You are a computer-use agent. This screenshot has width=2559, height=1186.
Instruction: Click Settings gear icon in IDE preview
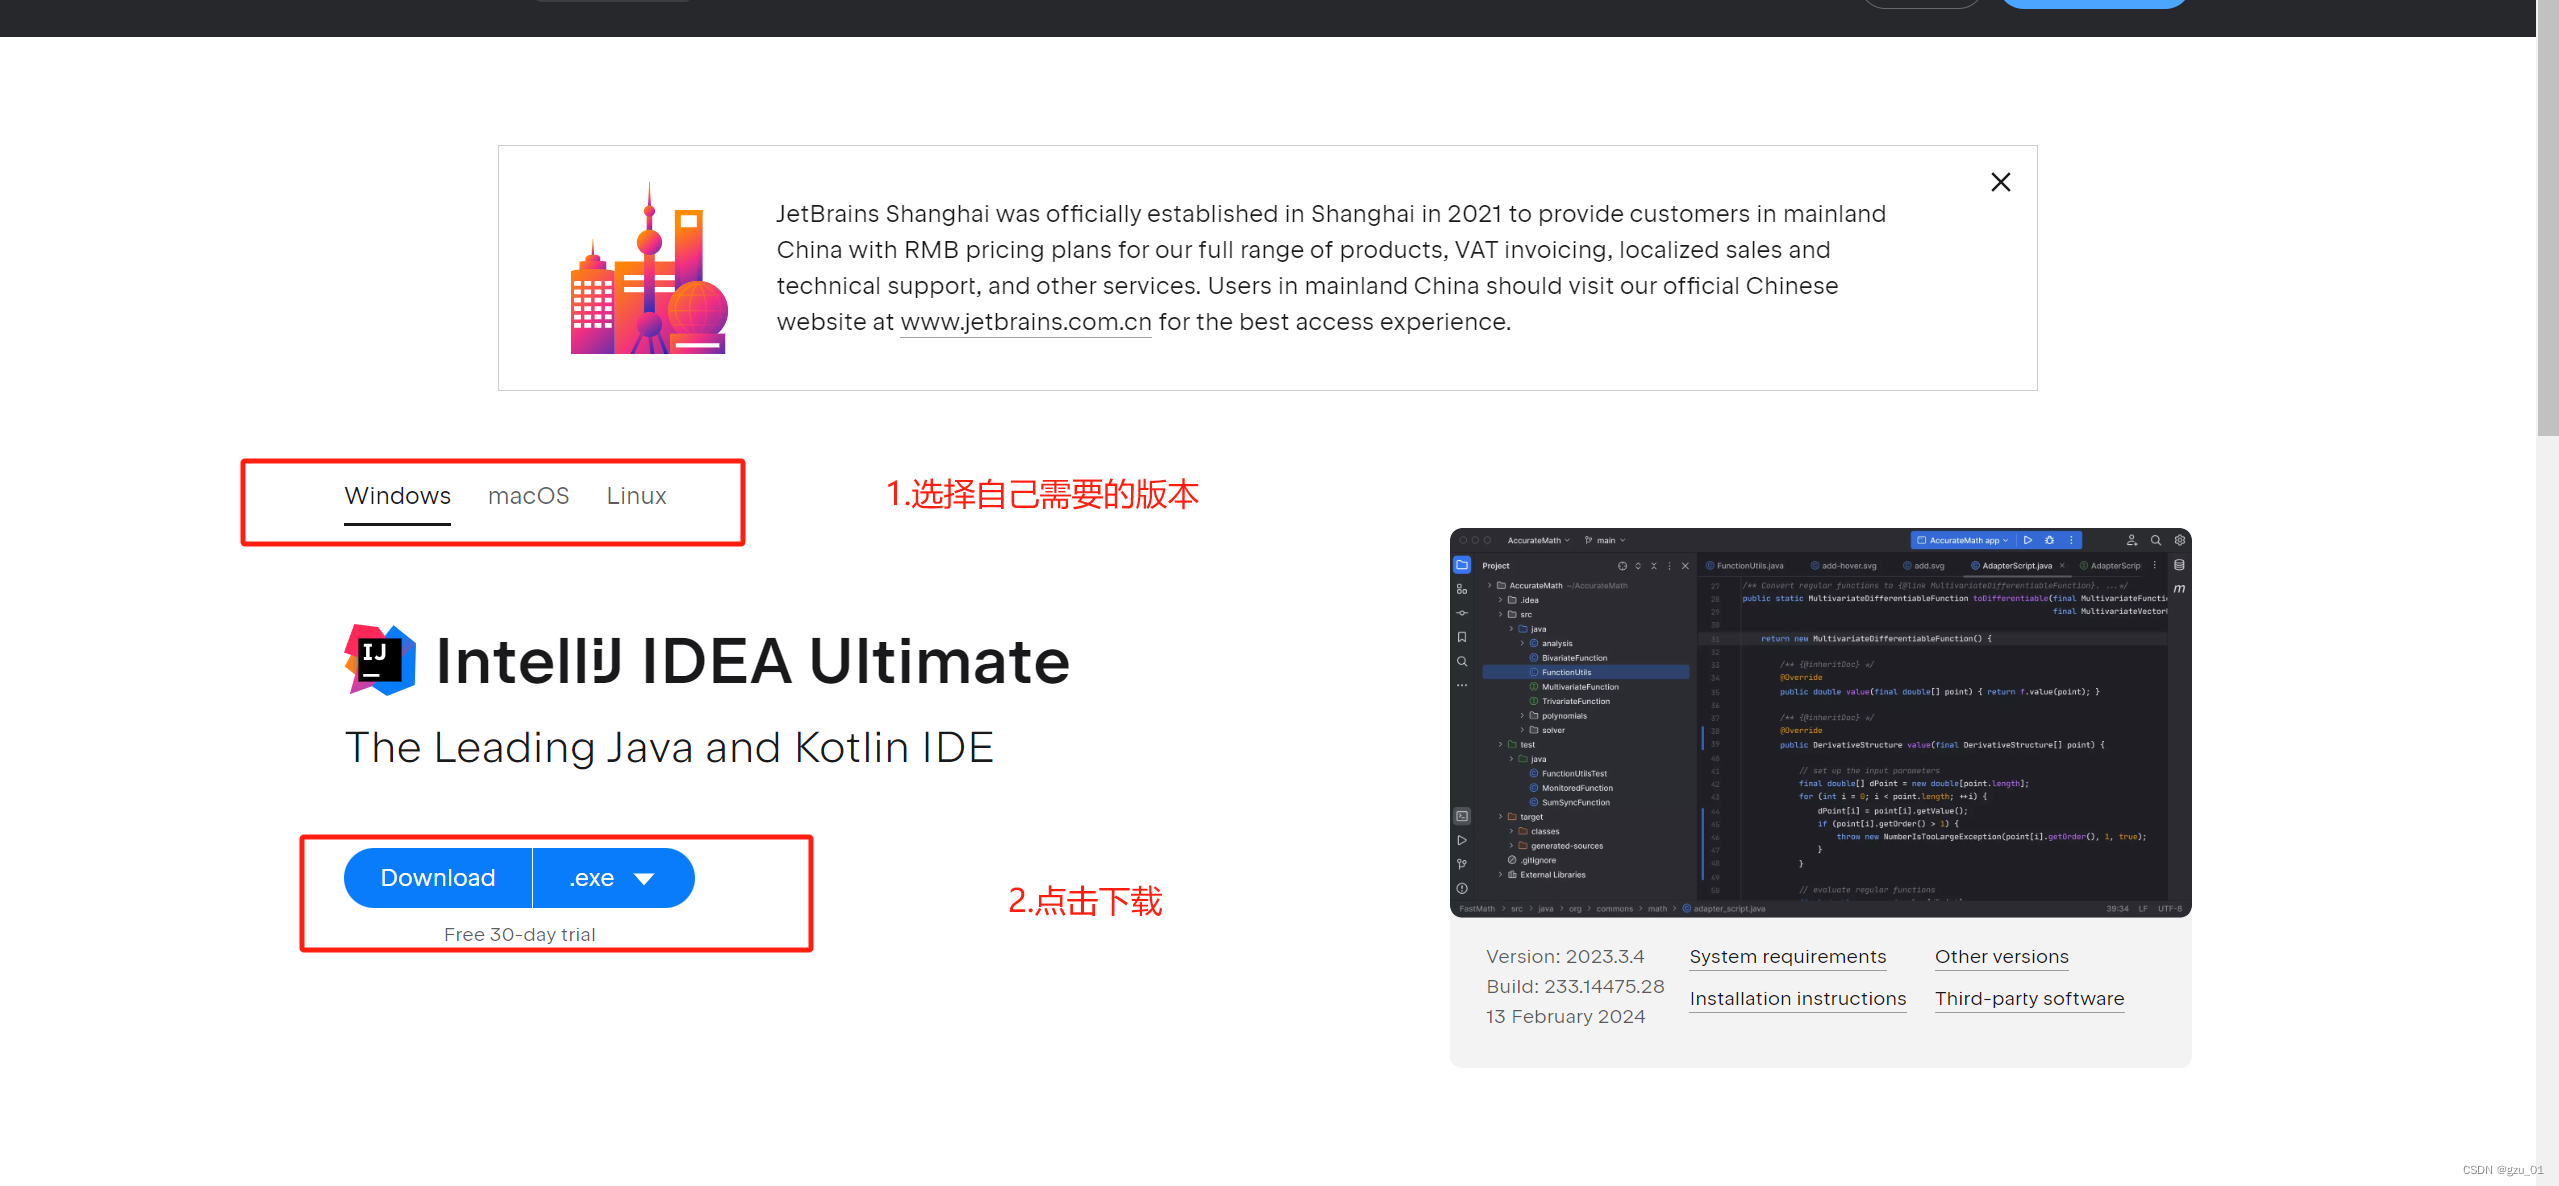click(2180, 540)
